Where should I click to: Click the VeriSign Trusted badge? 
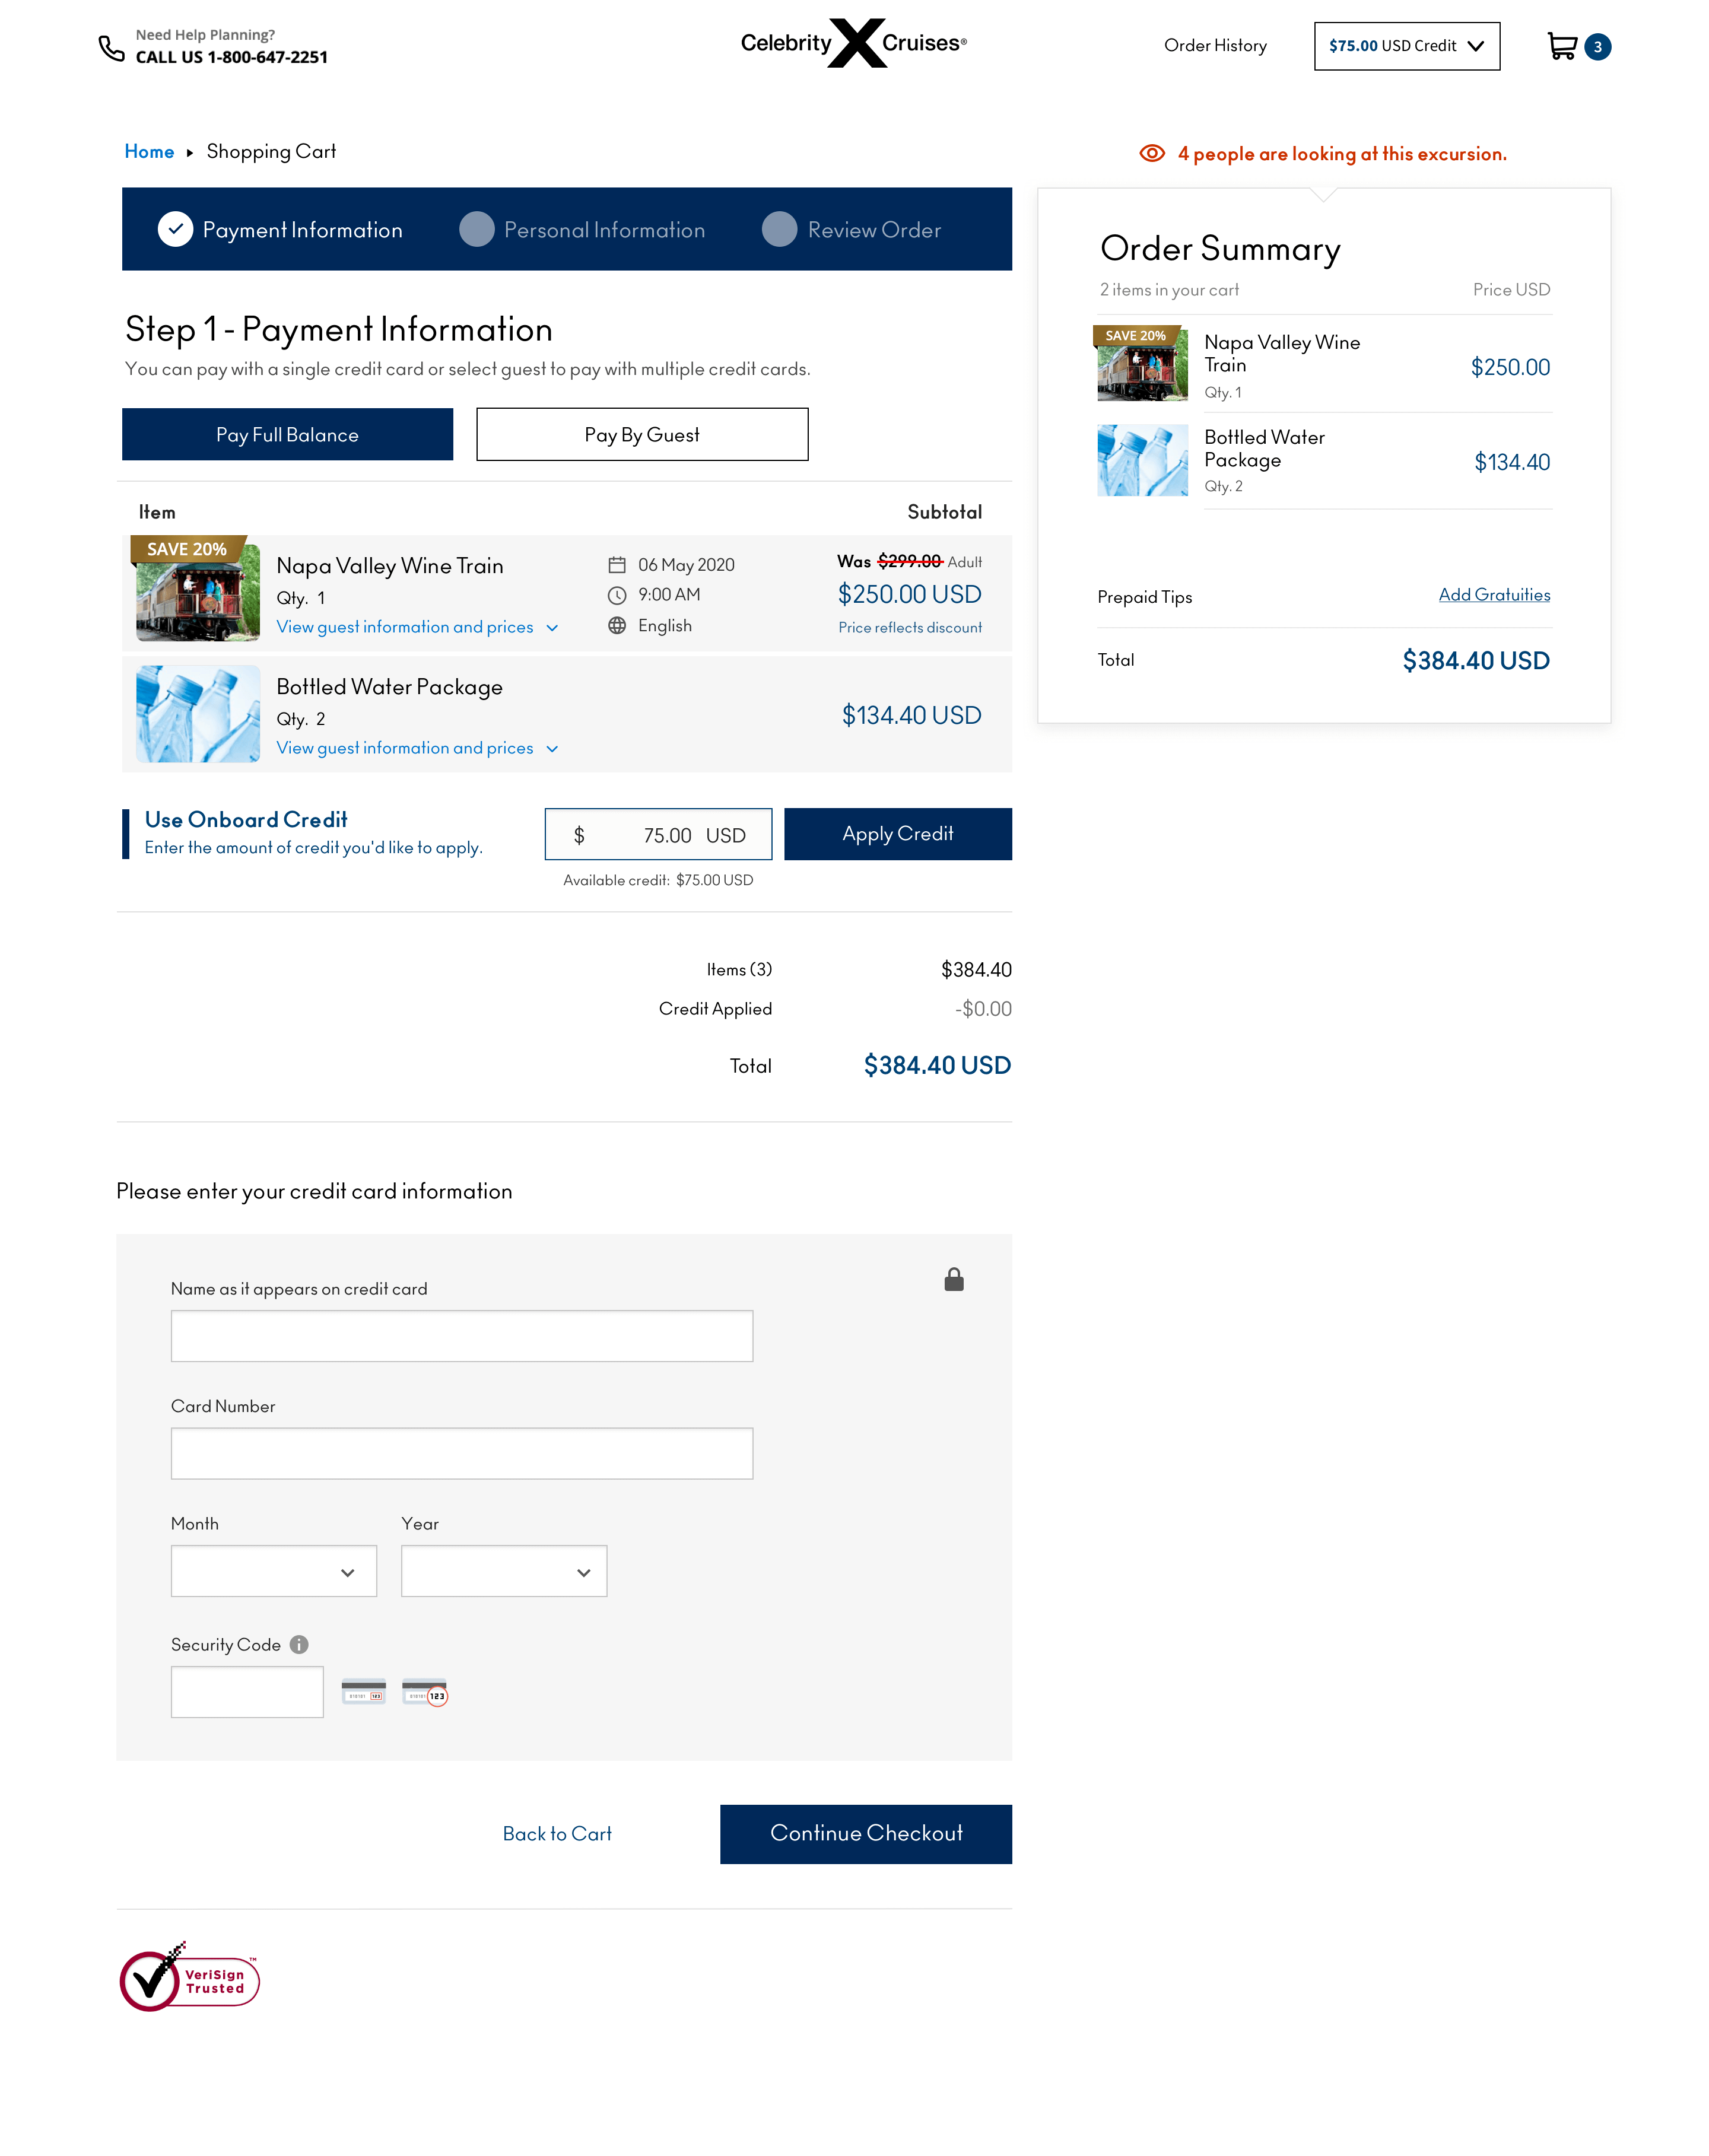tap(189, 1977)
